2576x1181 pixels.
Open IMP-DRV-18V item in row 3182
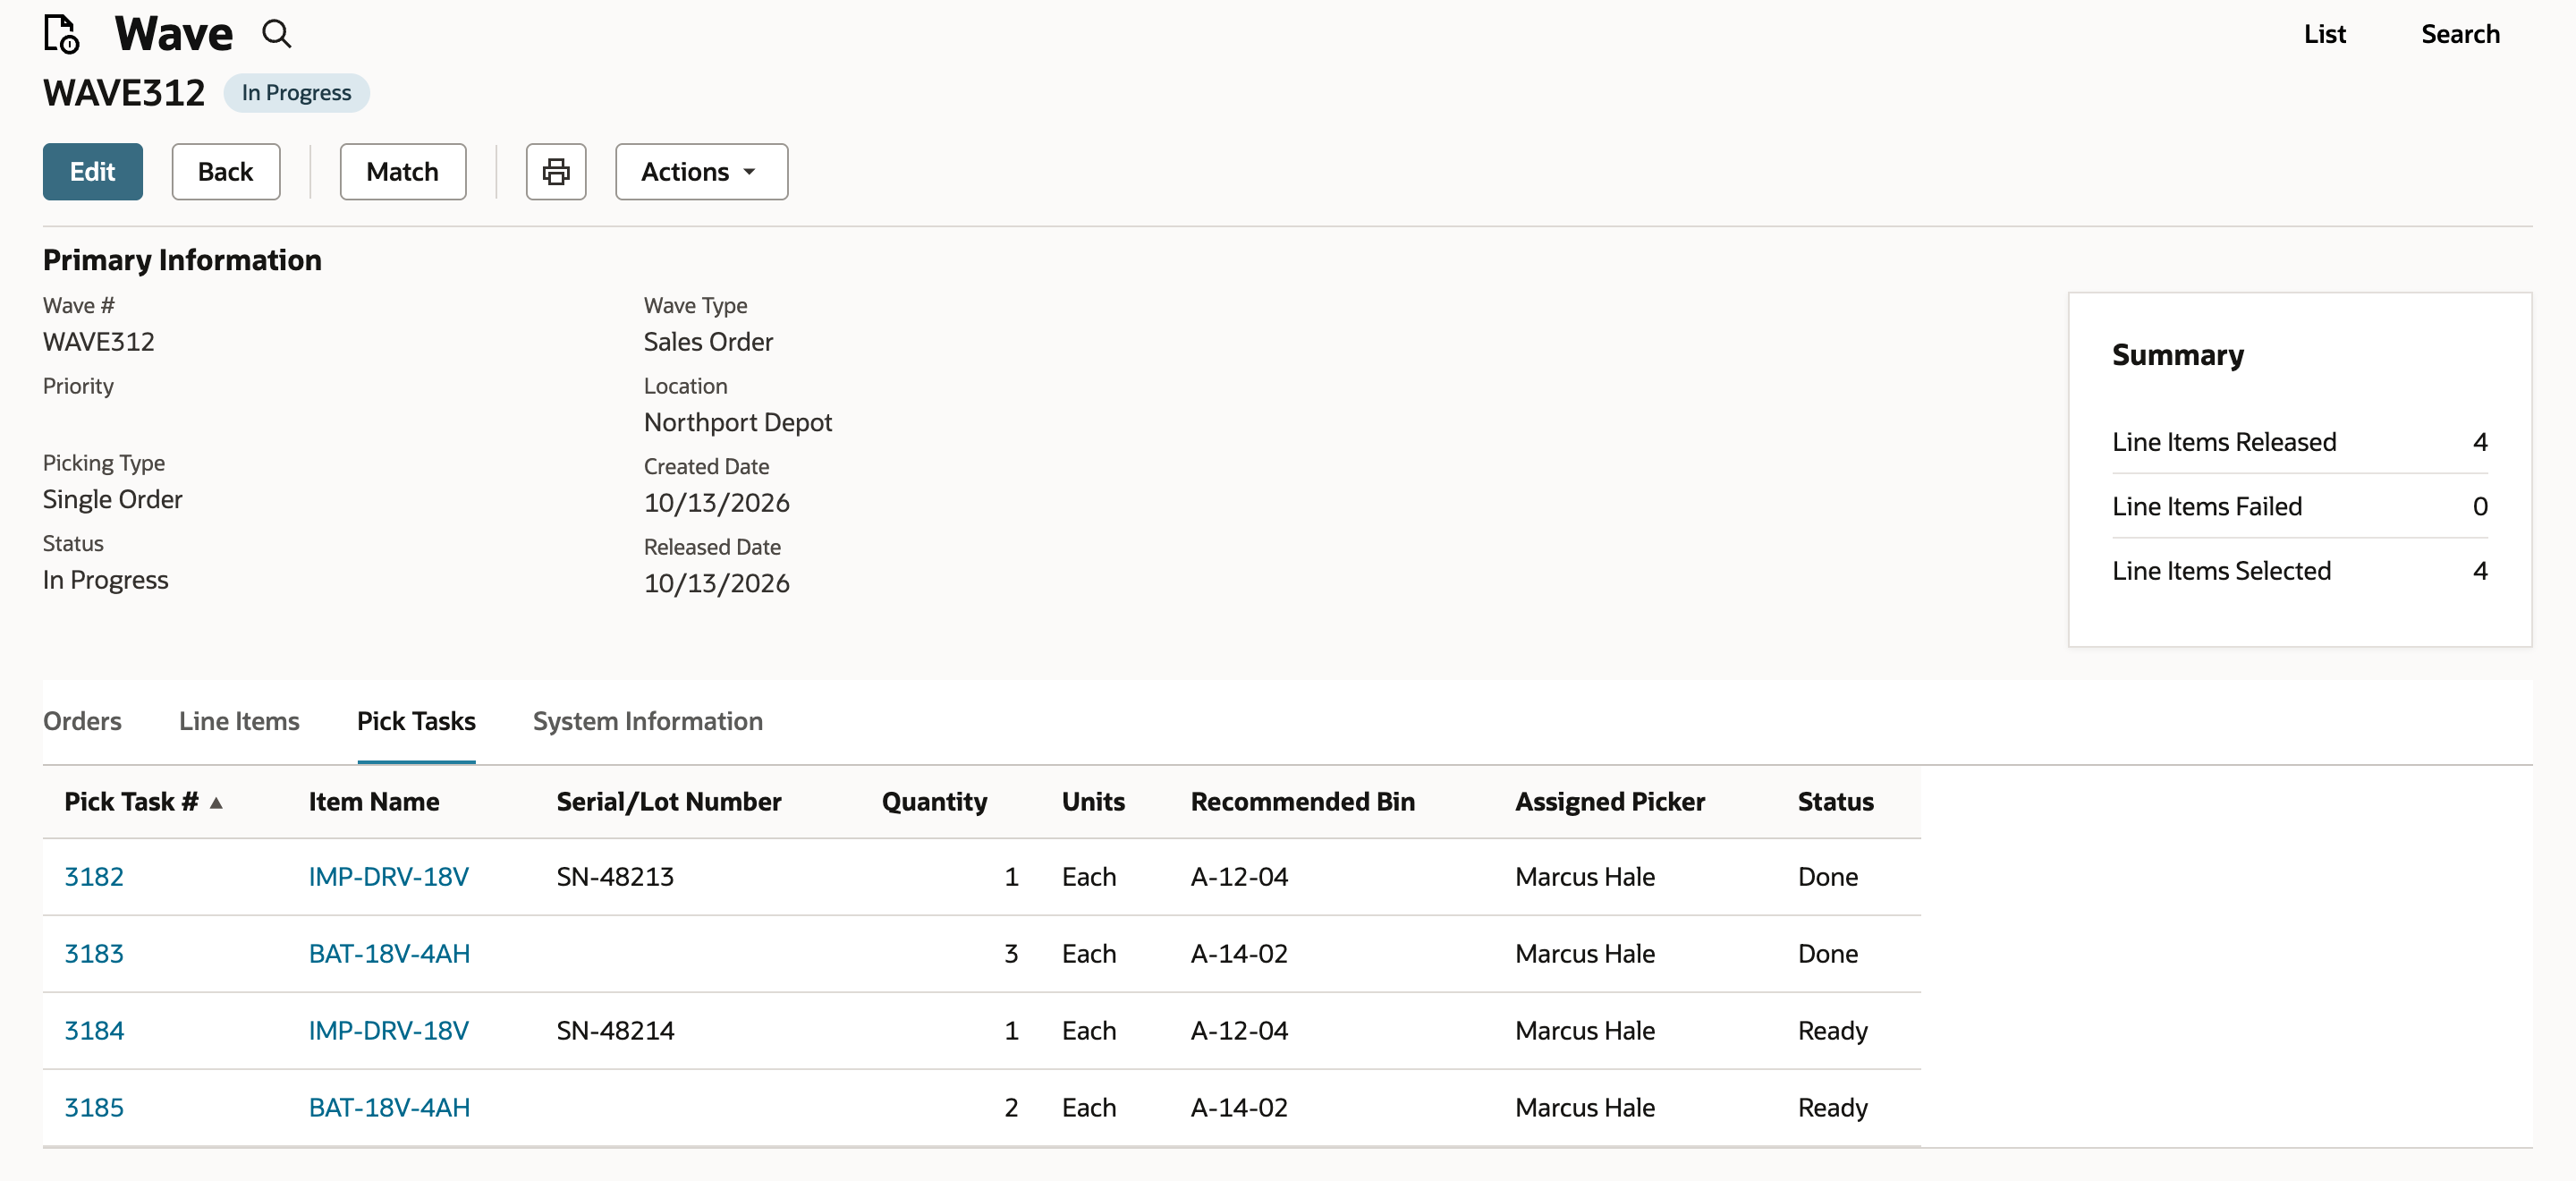[x=388, y=877]
